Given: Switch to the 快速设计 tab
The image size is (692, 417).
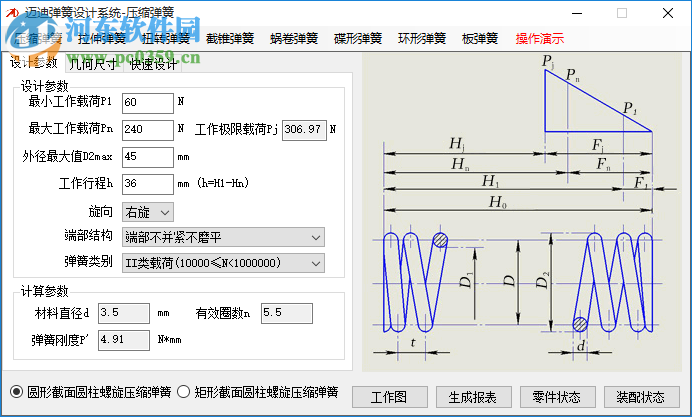Looking at the screenshot, I should pos(153,64).
